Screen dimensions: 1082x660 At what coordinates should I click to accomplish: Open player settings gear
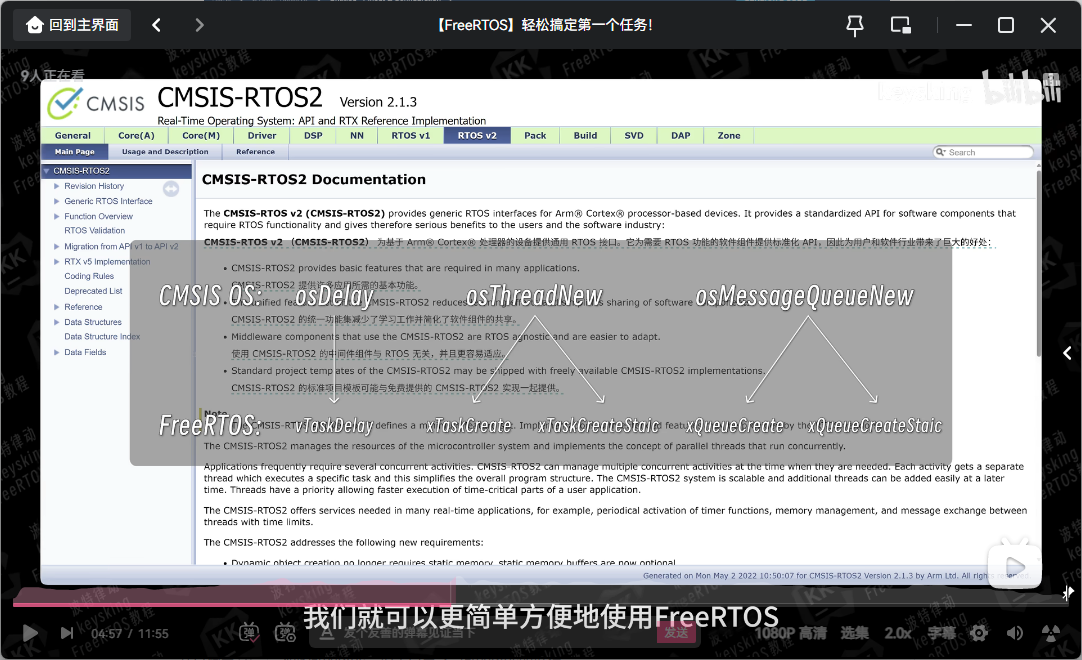978,632
